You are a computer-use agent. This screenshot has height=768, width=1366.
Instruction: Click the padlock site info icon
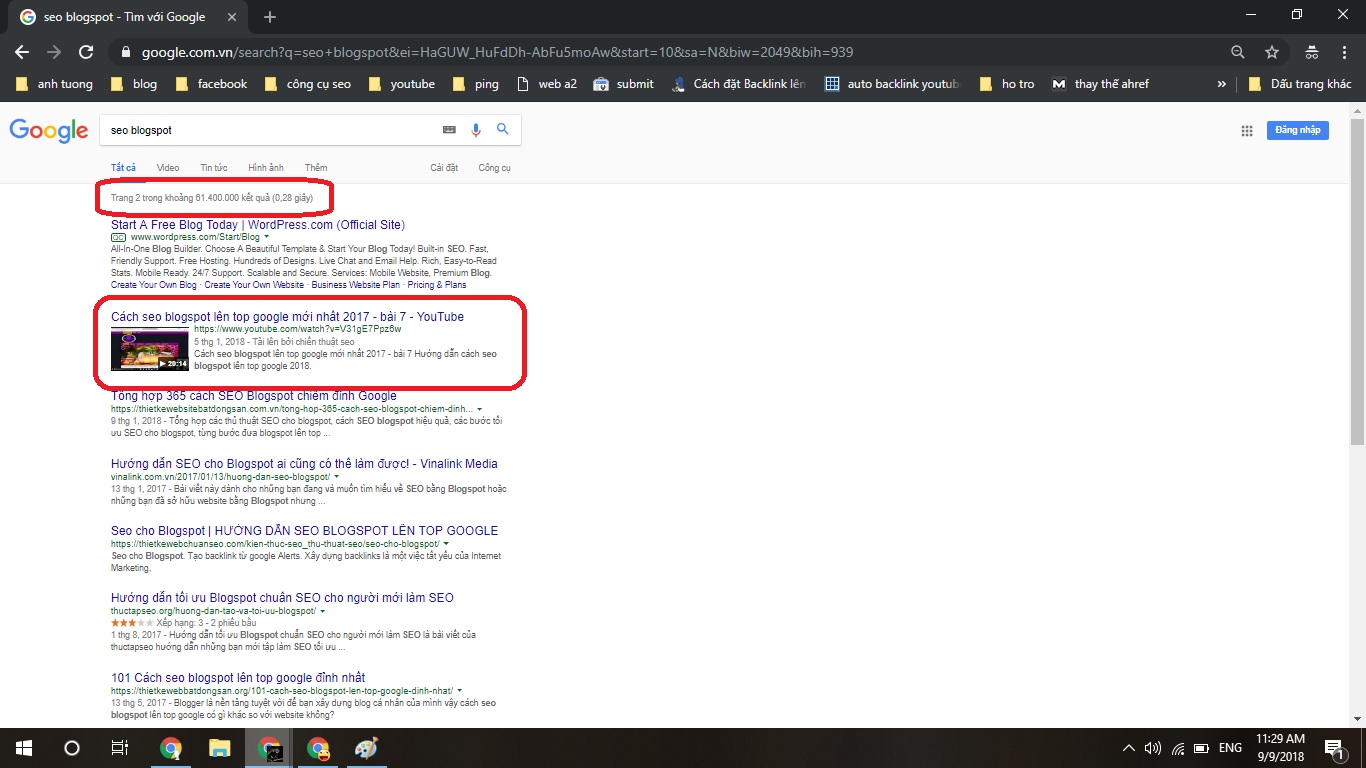[x=125, y=52]
